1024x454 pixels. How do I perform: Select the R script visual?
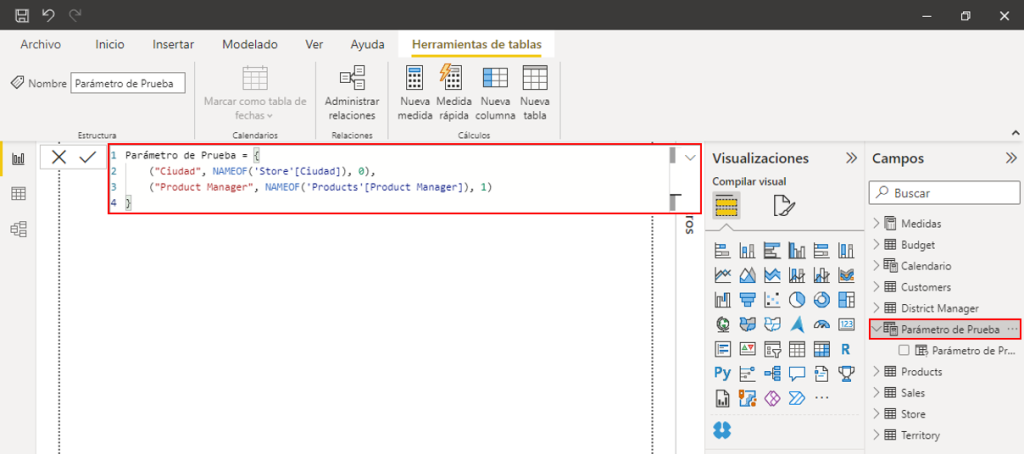tap(846, 349)
